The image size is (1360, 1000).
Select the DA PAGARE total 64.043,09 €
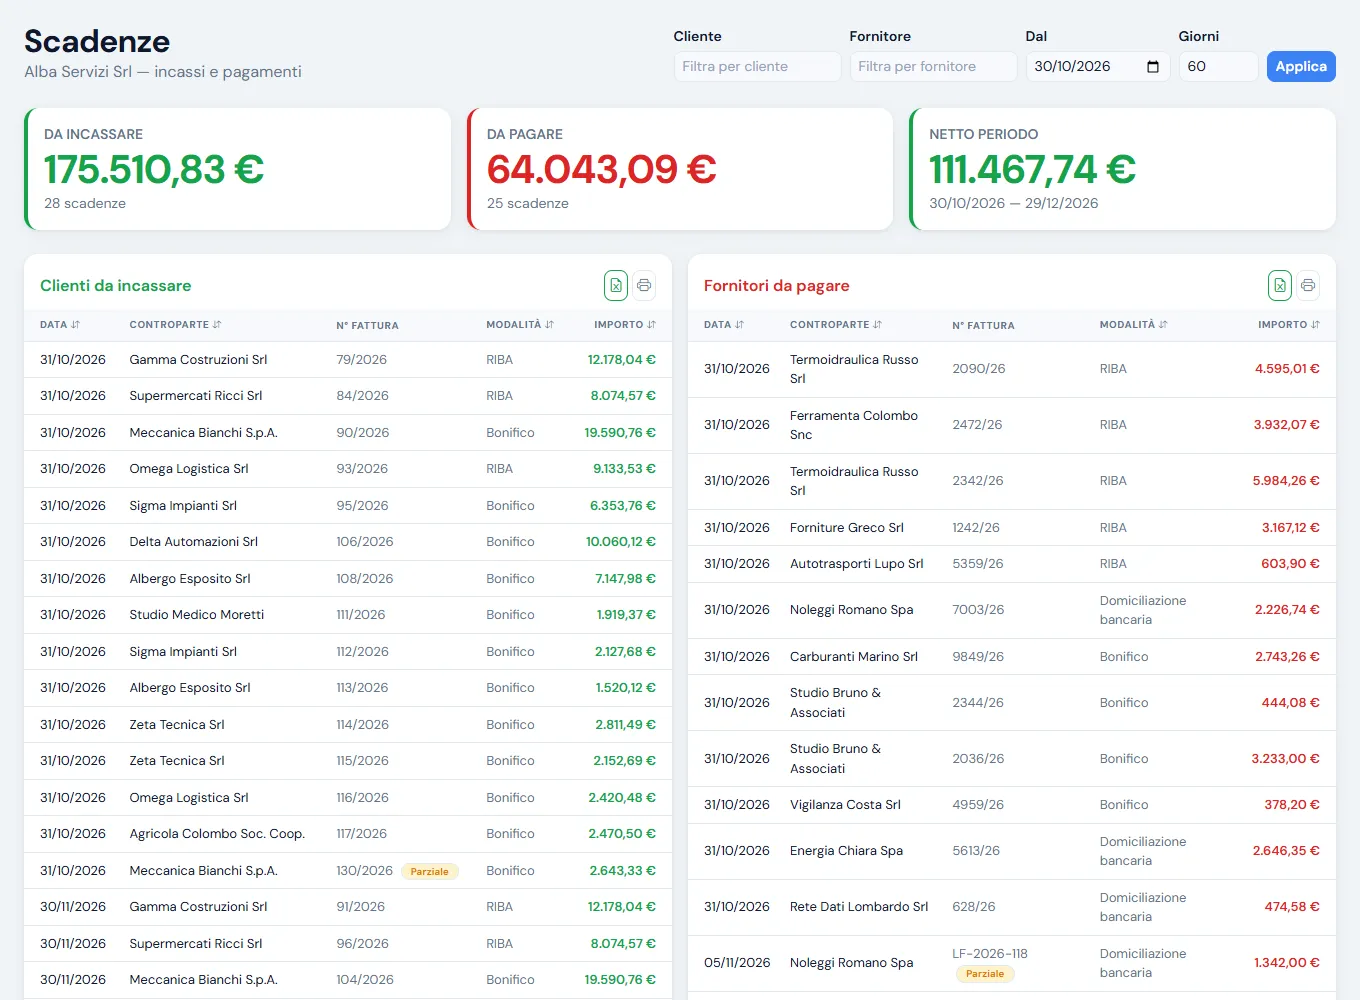click(x=602, y=169)
